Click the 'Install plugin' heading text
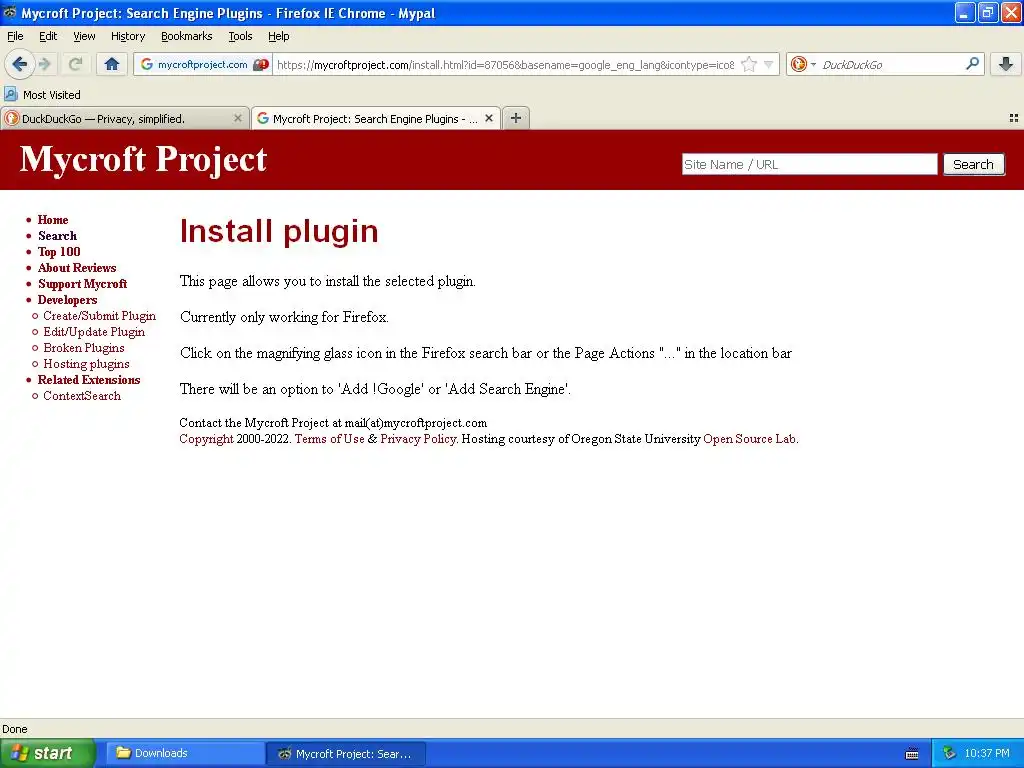 (279, 231)
